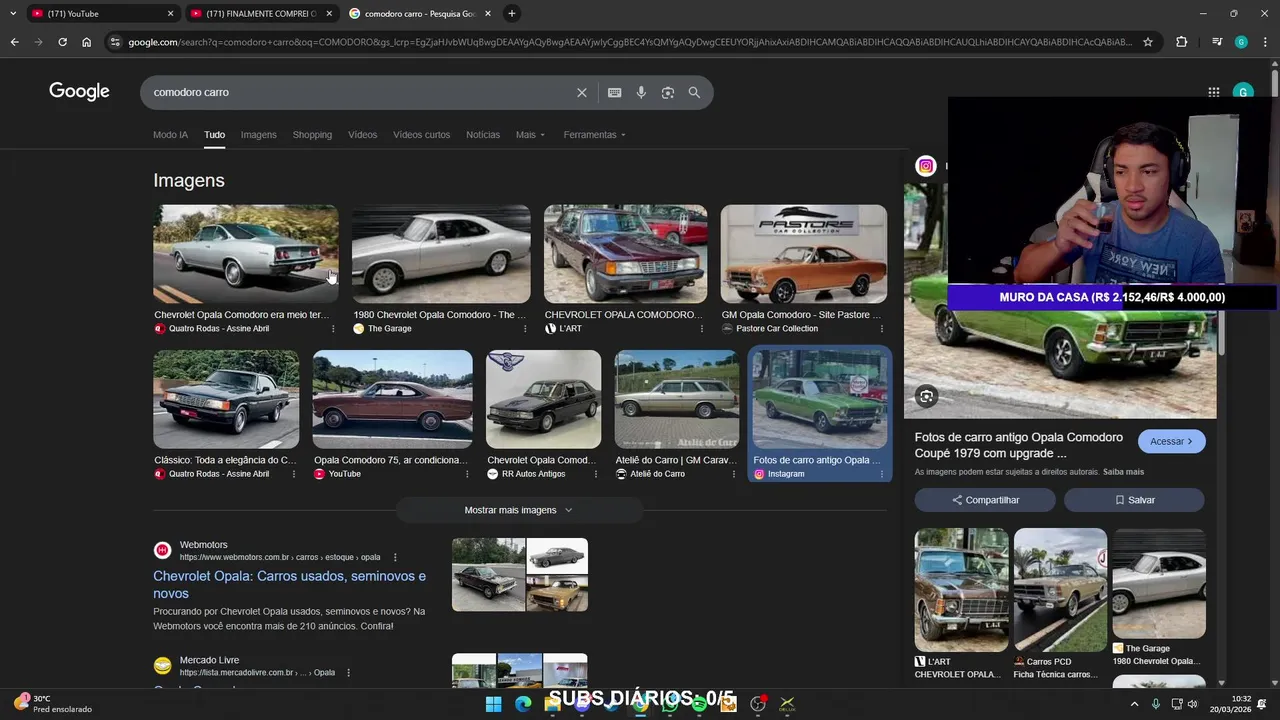Open the maroon L'ART Opala thumbnail
Image resolution: width=1280 pixels, height=720 pixels.
click(625, 254)
